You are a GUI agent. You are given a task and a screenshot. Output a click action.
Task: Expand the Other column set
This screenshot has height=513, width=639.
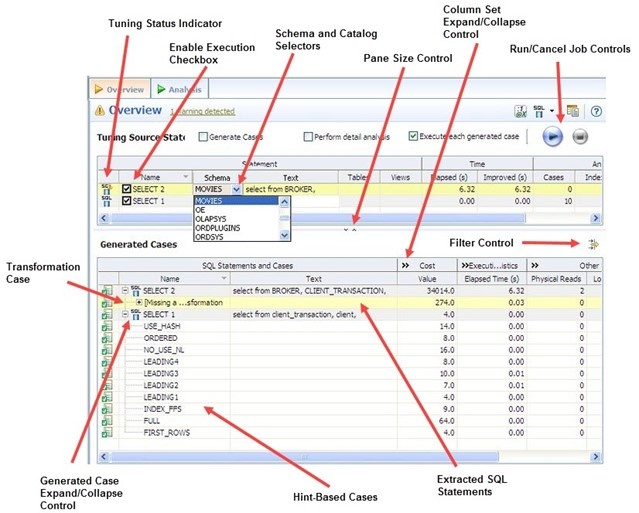[x=535, y=266]
